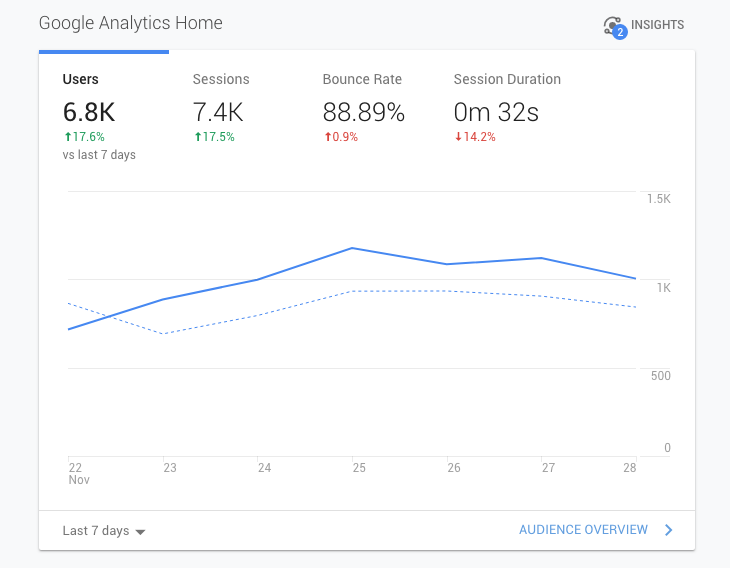Viewport: 730px width, 568px height.
Task: Click the 26 date axis label
Action: (454, 467)
